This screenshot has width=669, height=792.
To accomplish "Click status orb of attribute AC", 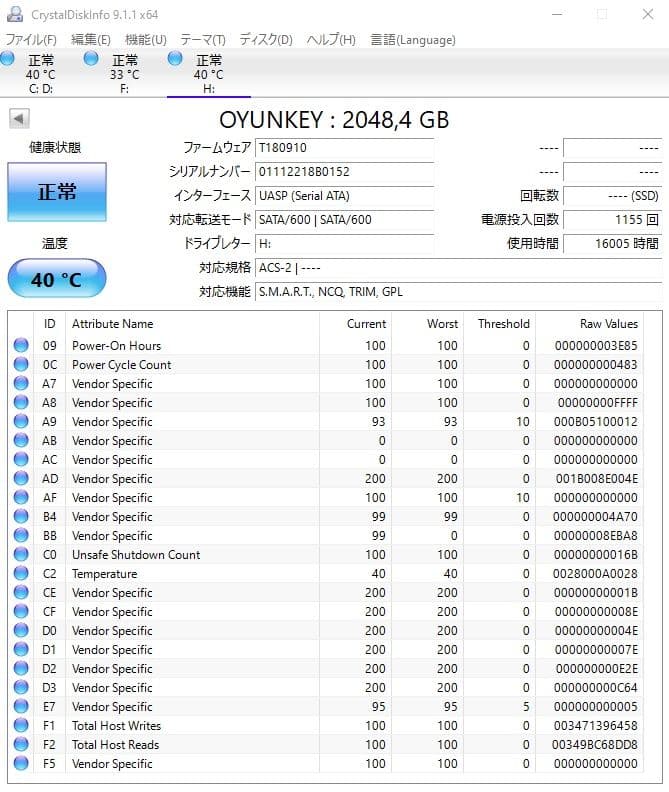I will coord(21,459).
